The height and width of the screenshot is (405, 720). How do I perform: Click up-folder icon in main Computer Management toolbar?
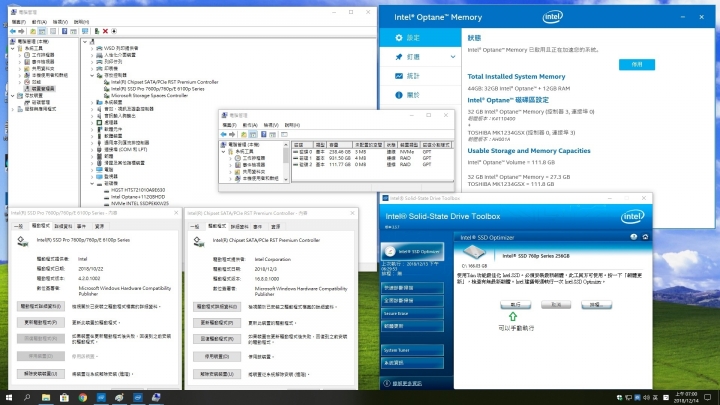[x=33, y=31]
